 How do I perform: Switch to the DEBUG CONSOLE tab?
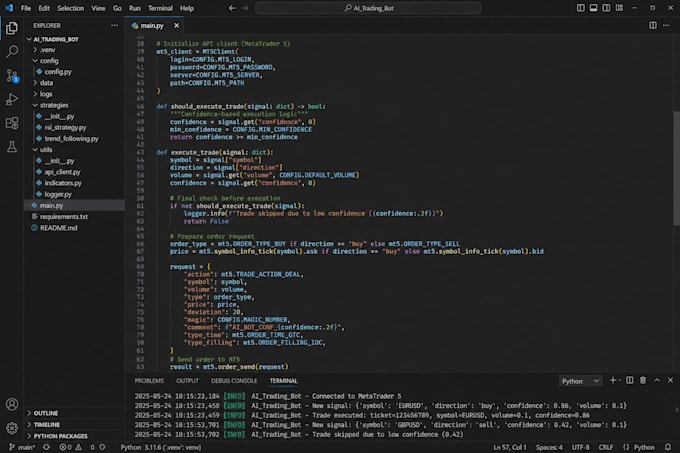(234, 381)
